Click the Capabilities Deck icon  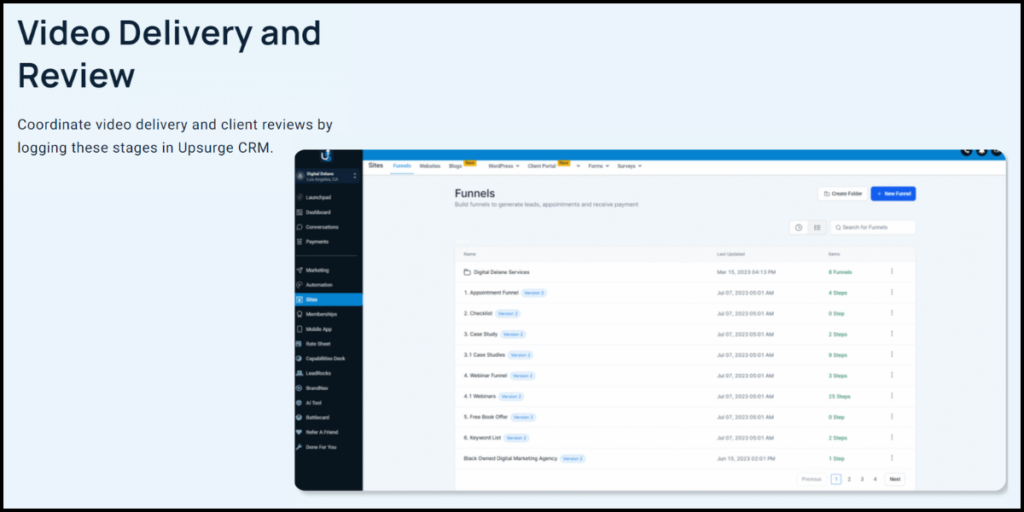pos(299,359)
